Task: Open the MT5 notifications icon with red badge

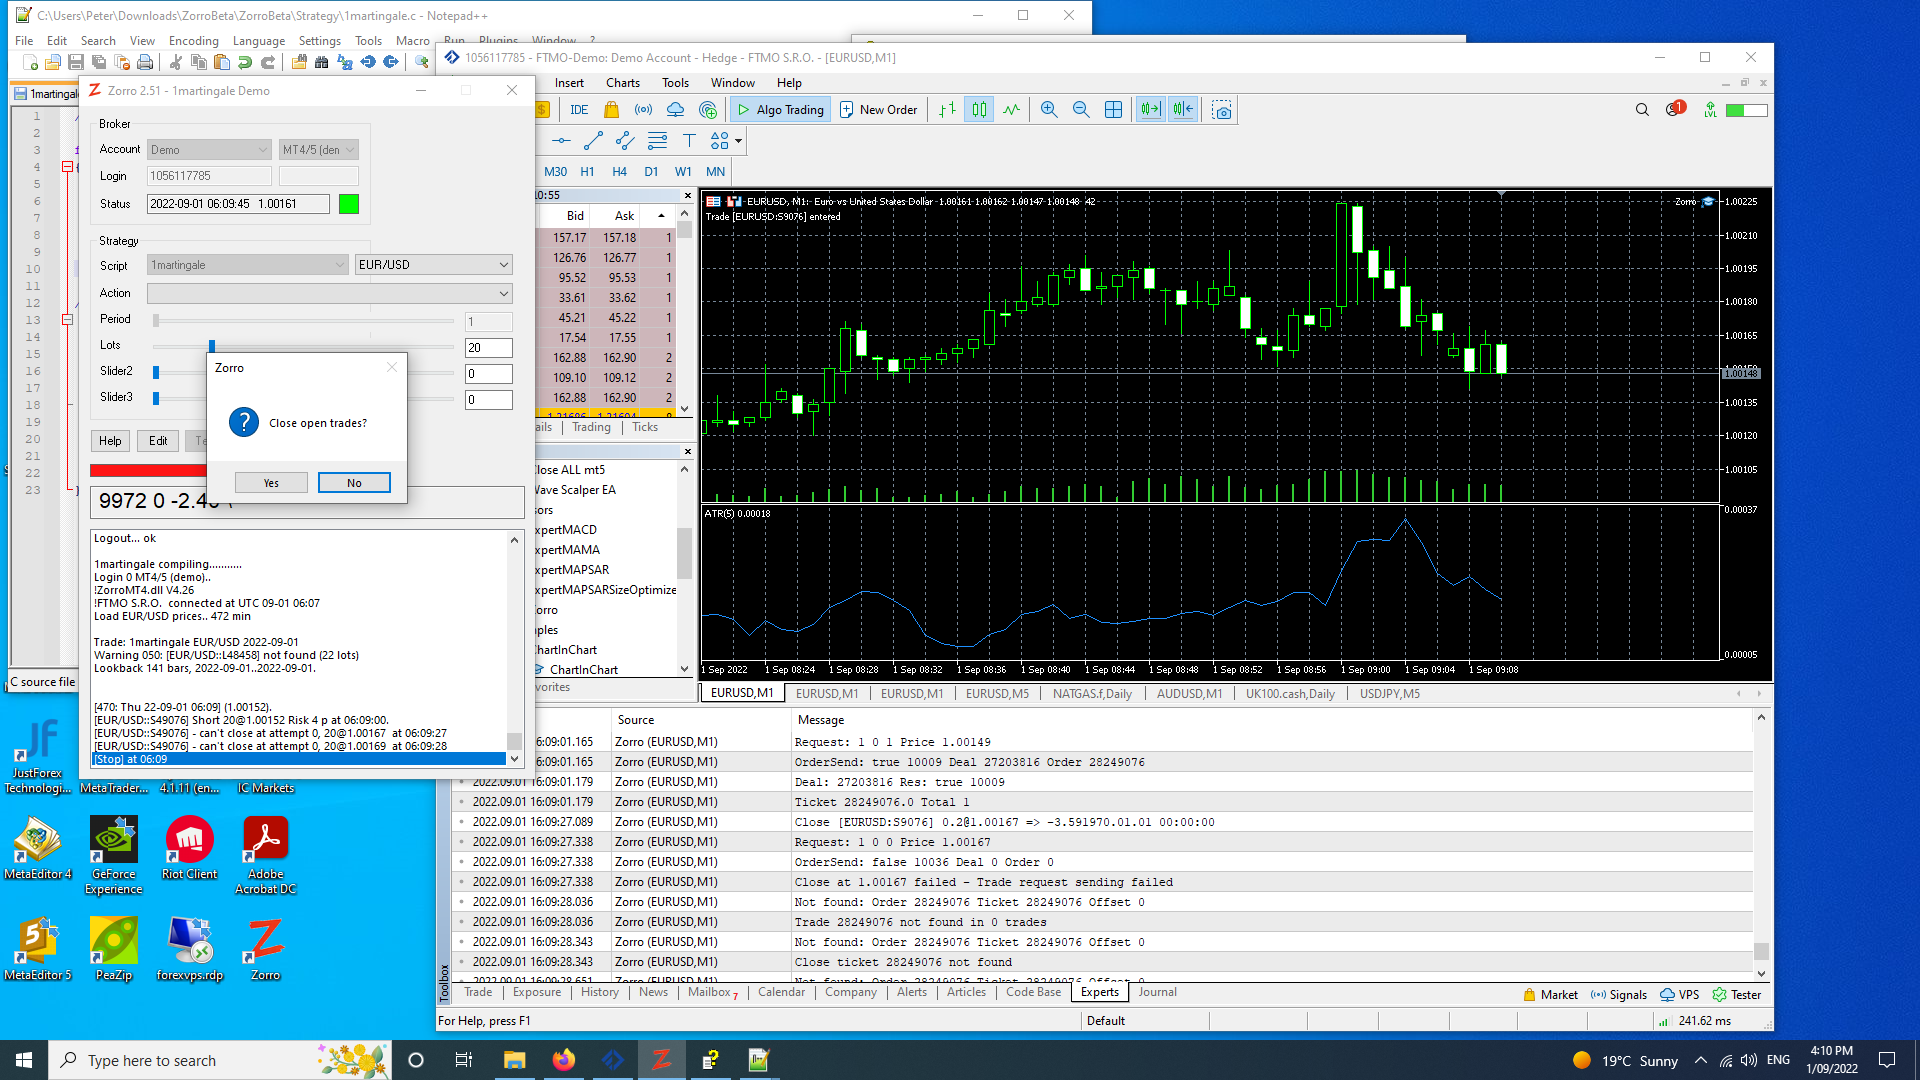Action: click(x=1675, y=109)
